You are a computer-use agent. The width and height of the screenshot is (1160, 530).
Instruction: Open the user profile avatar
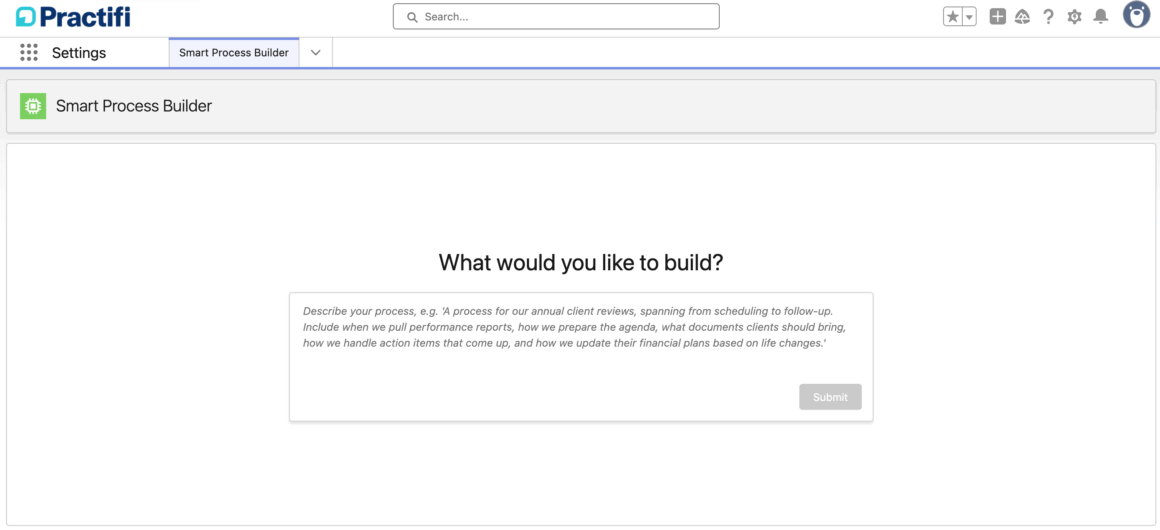click(x=1136, y=15)
